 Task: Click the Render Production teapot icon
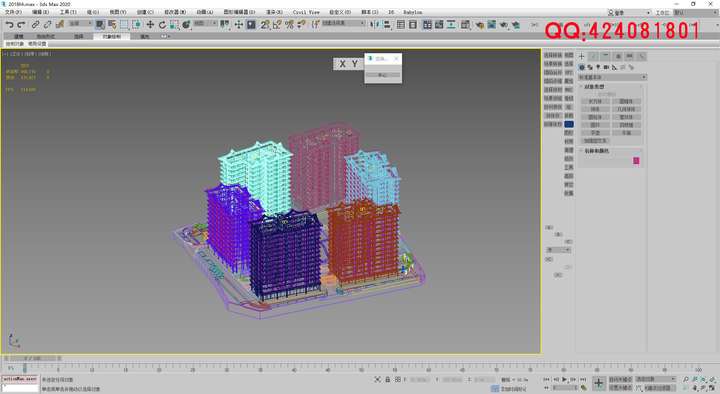(x=504, y=24)
